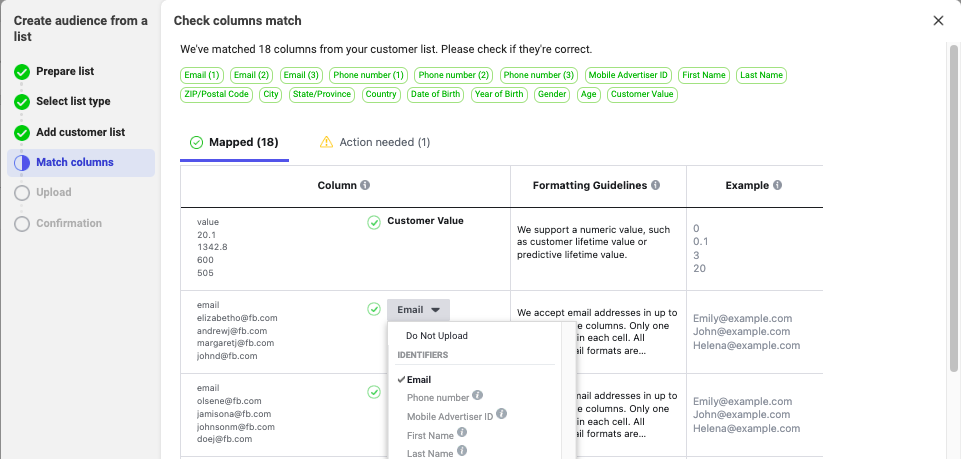Viewport: 961px width, 459px height.
Task: Open the Action needed (1) tab
Action: [375, 142]
